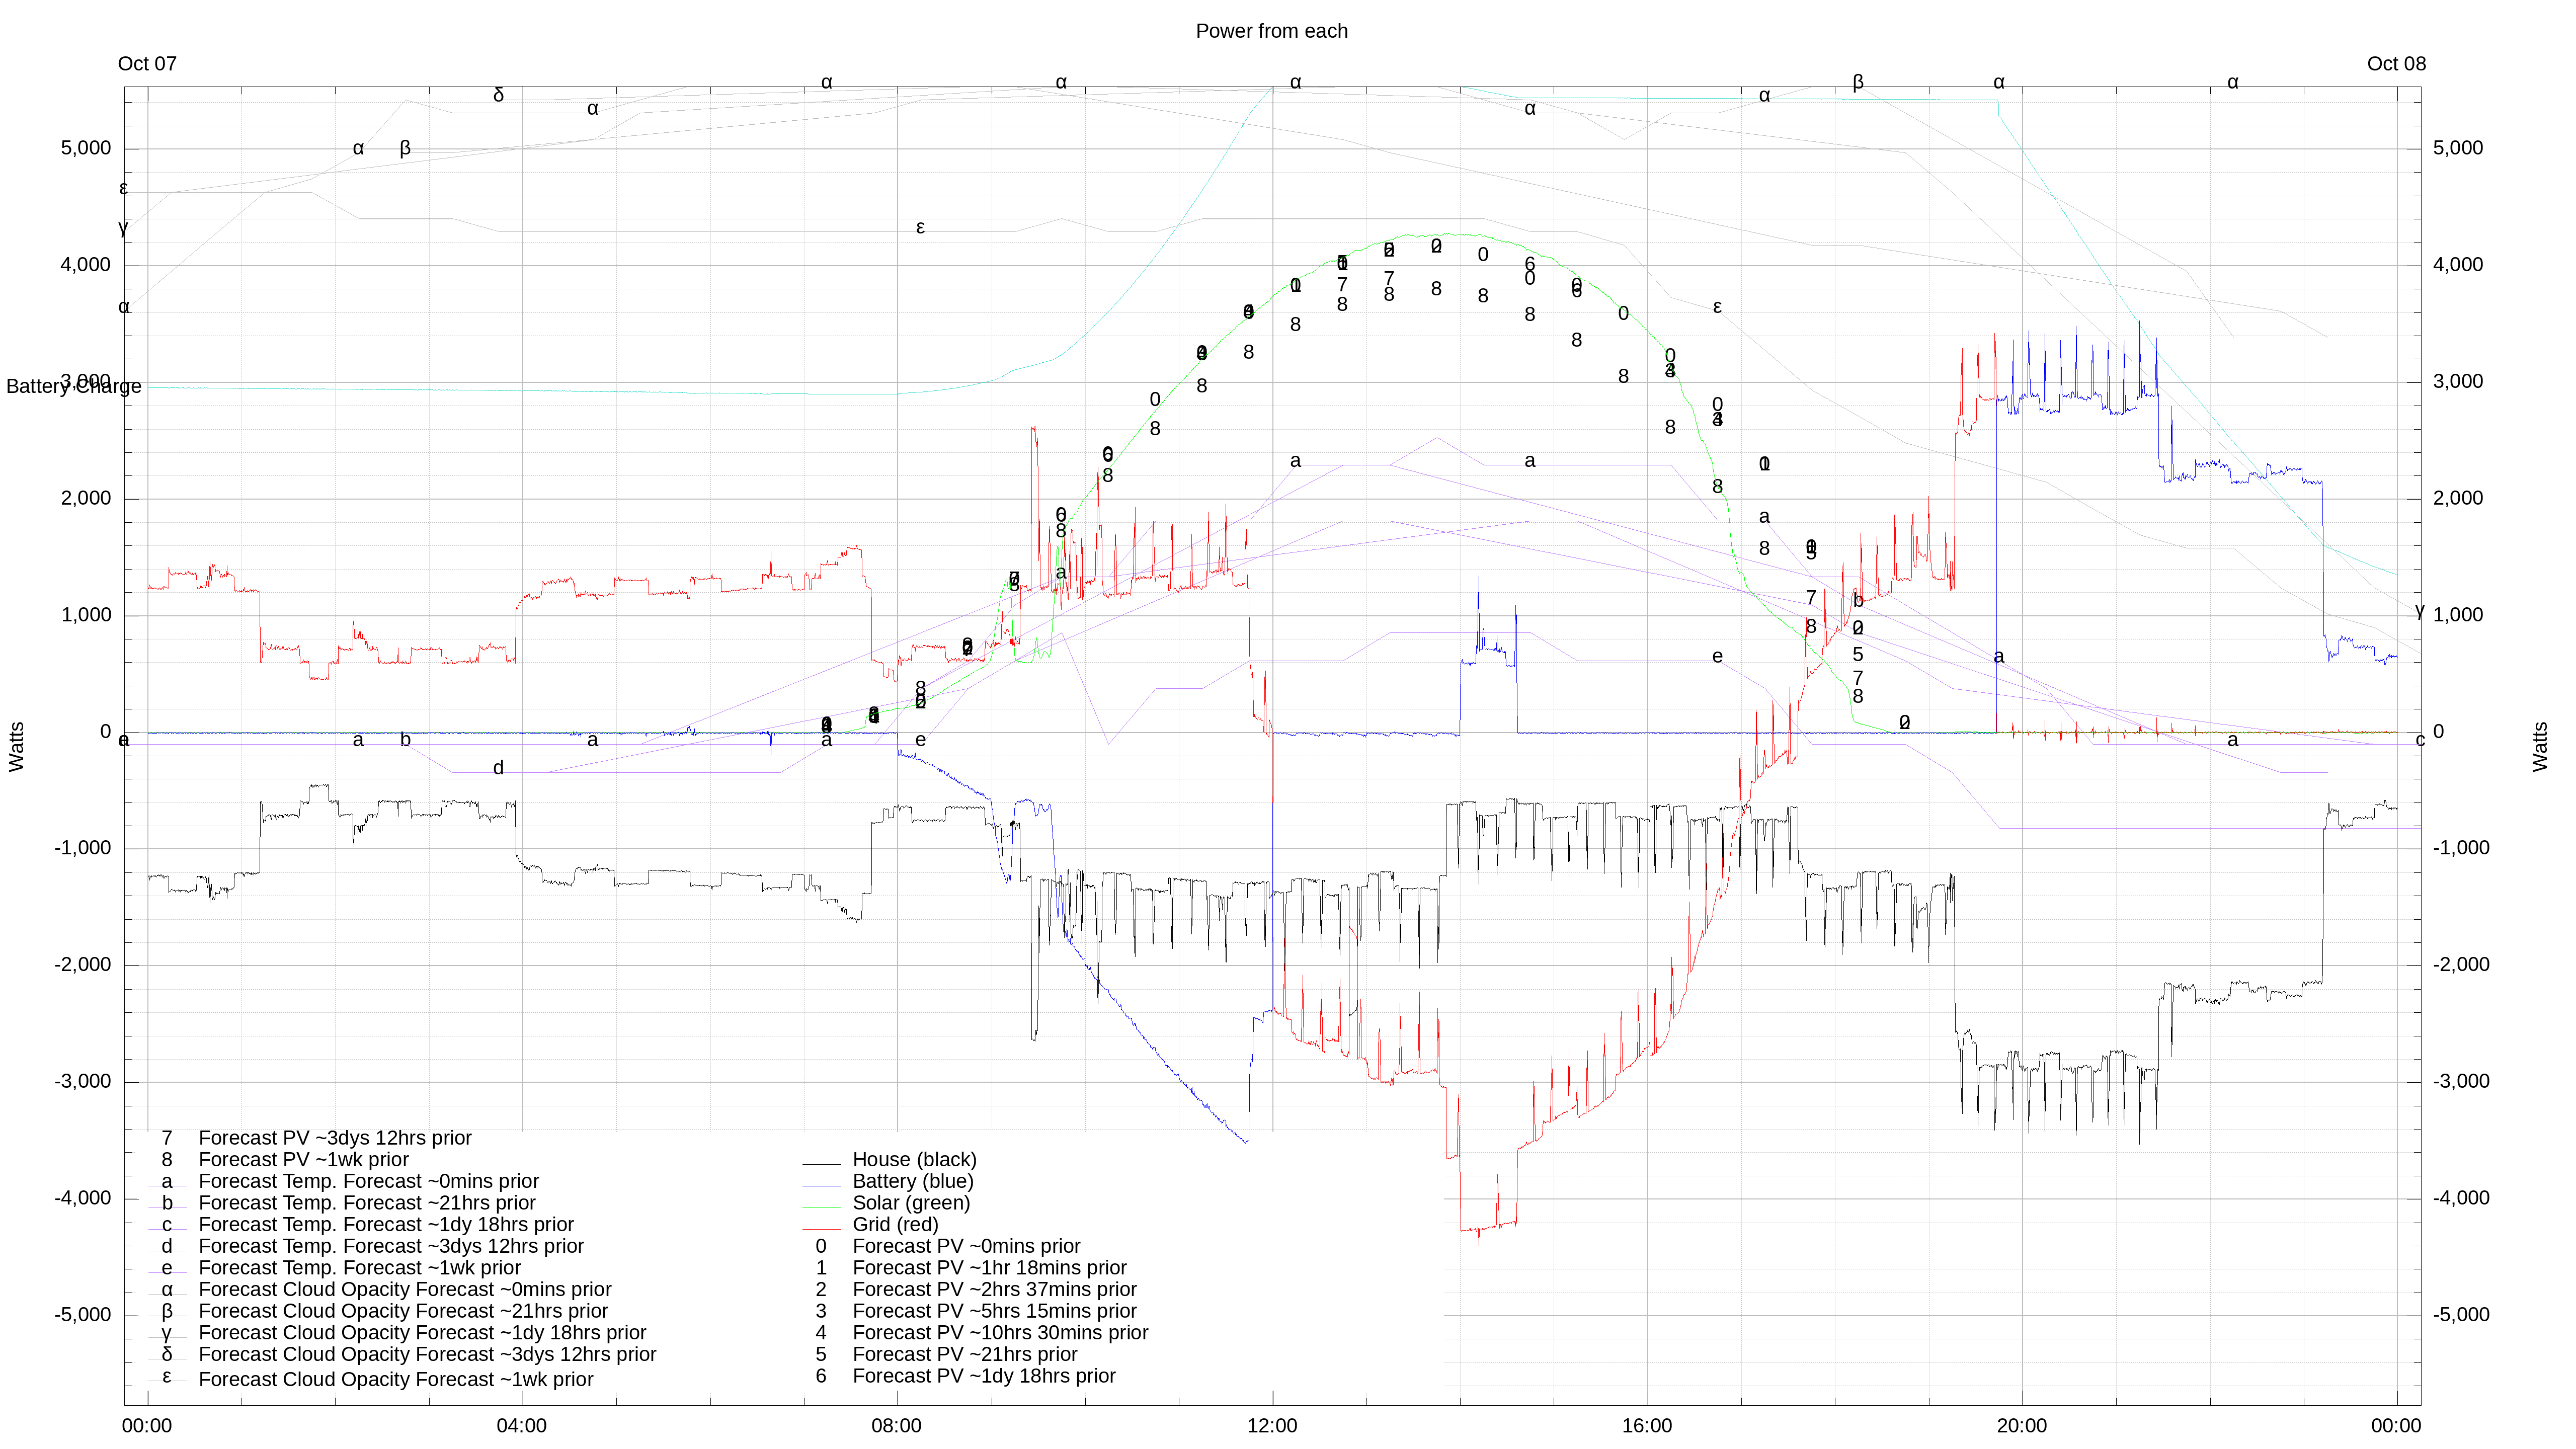Click legend 'Forecast PV ~5hrs 15mins prior'

994,1311
